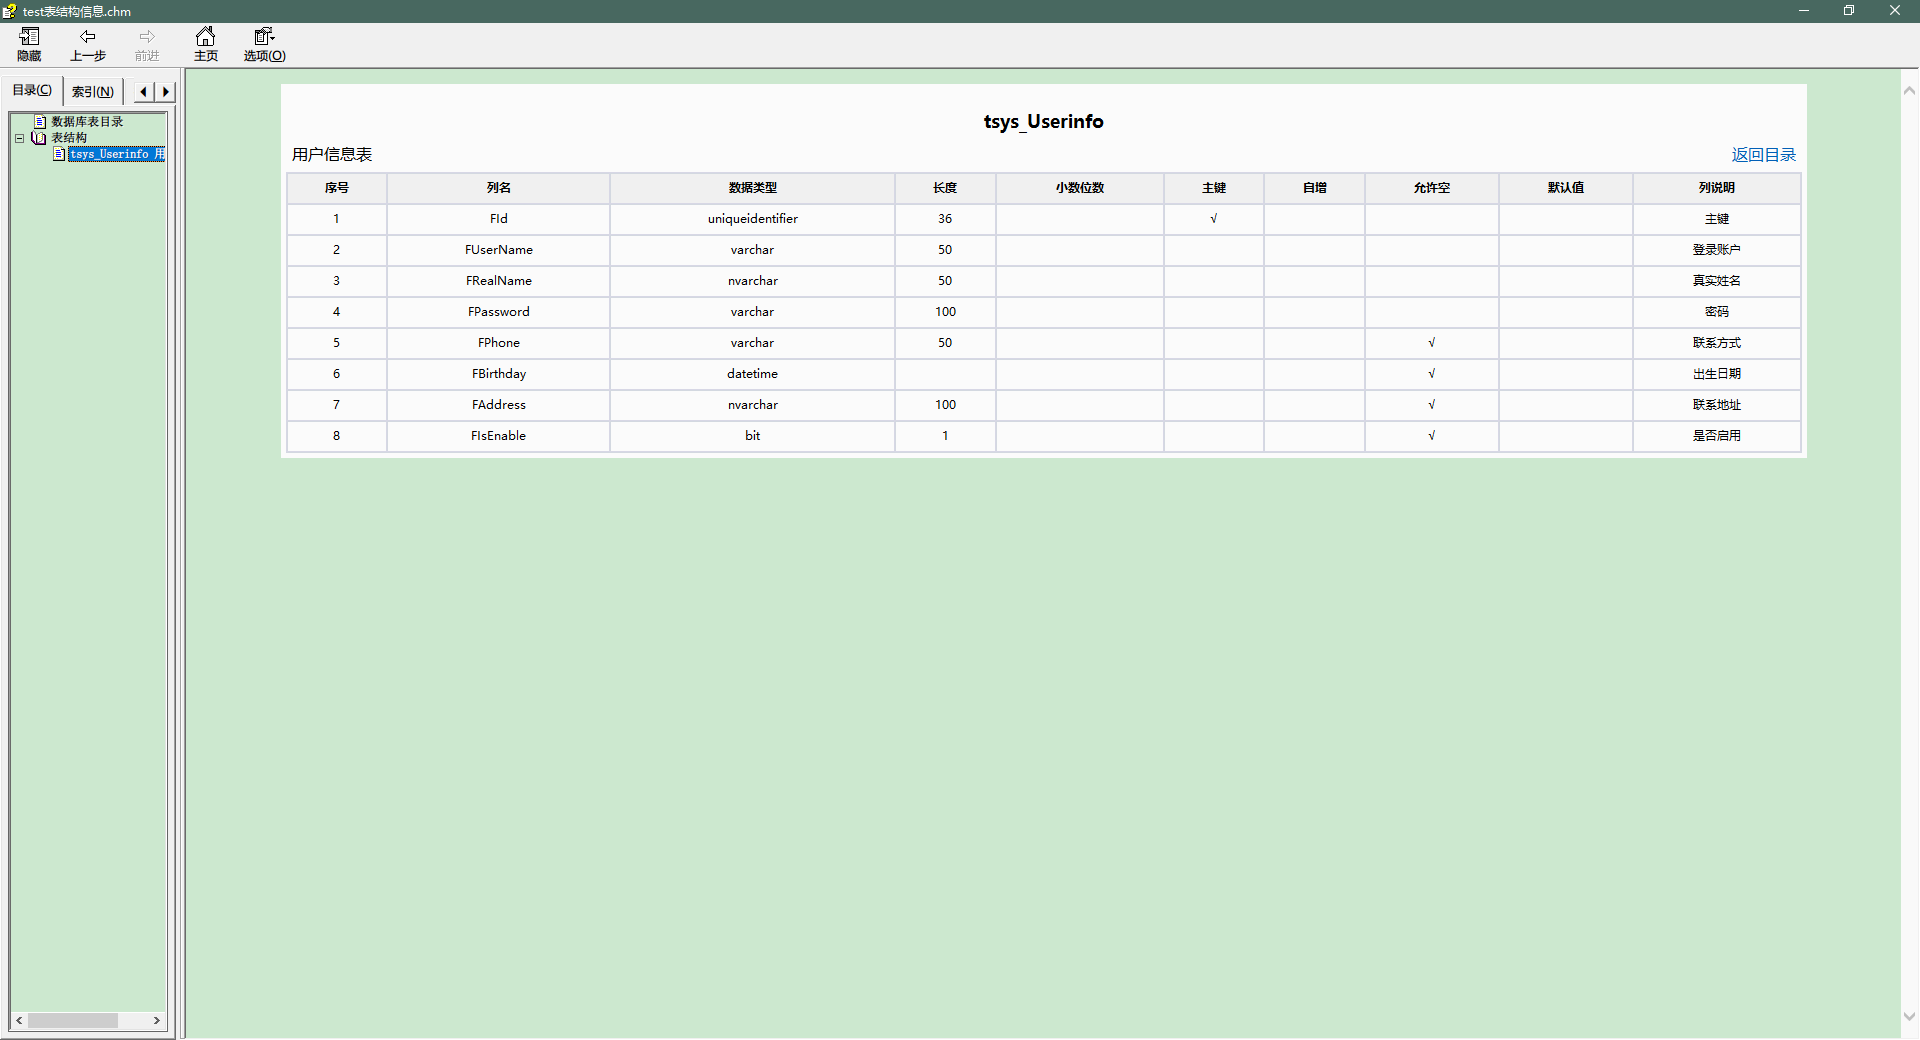This screenshot has height=1040, width=1920.
Task: Click the 数据类型 column header
Action: coord(753,188)
